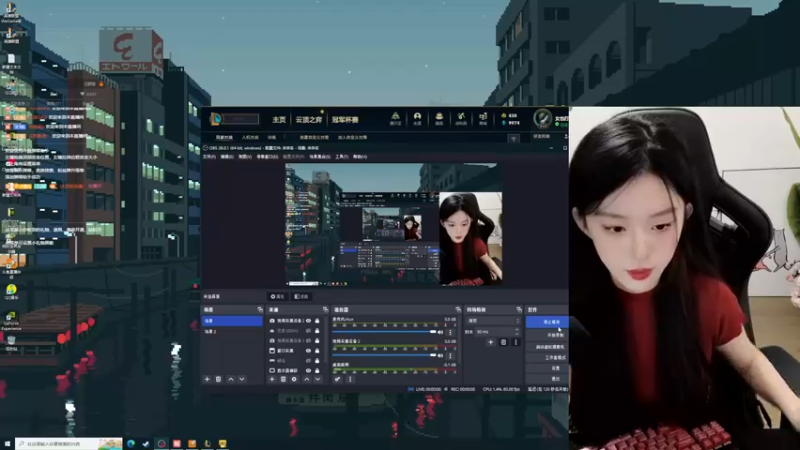Open source properties gear in Sources toolbar
Image resolution: width=800 pixels, height=450 pixels.
pos(294,379)
